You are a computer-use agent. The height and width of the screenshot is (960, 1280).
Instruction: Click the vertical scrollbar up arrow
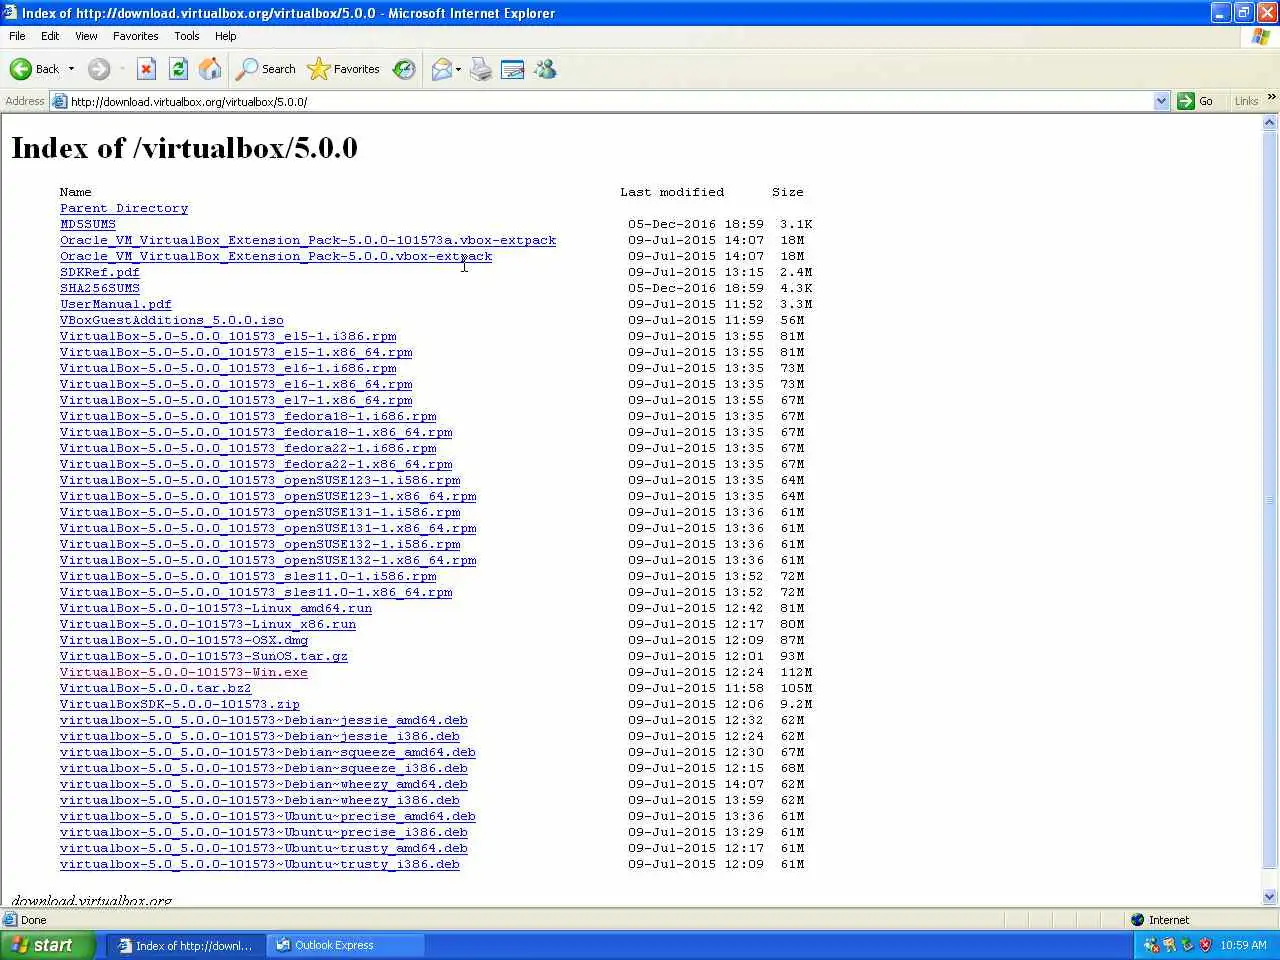click(1270, 123)
